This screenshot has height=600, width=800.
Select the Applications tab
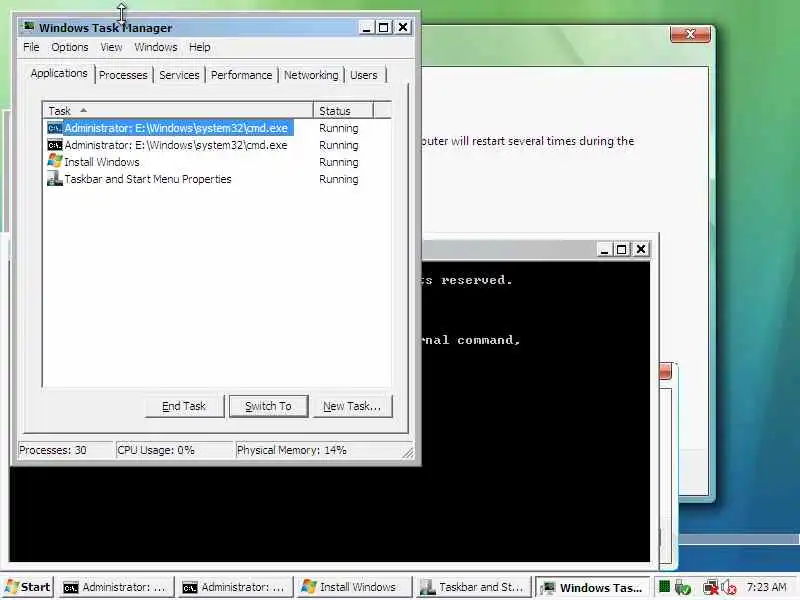pyautogui.click(x=59, y=73)
